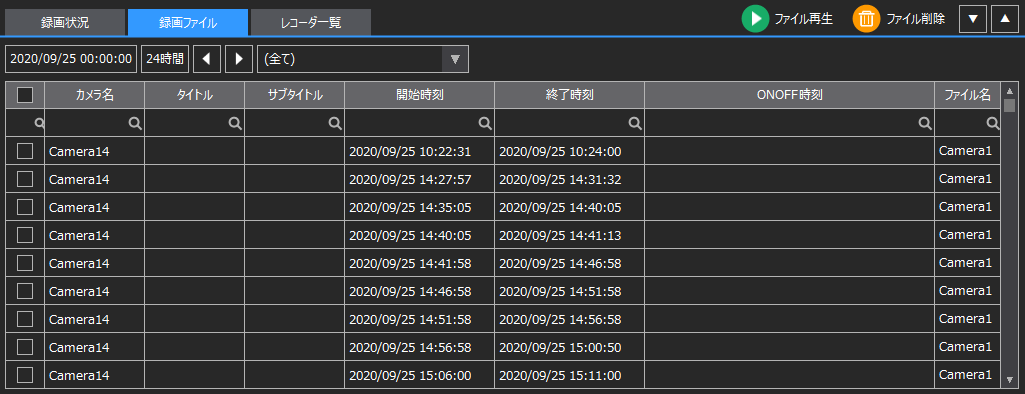Click the green ファイル再生 play icon
The image size is (1025, 394).
click(x=755, y=19)
